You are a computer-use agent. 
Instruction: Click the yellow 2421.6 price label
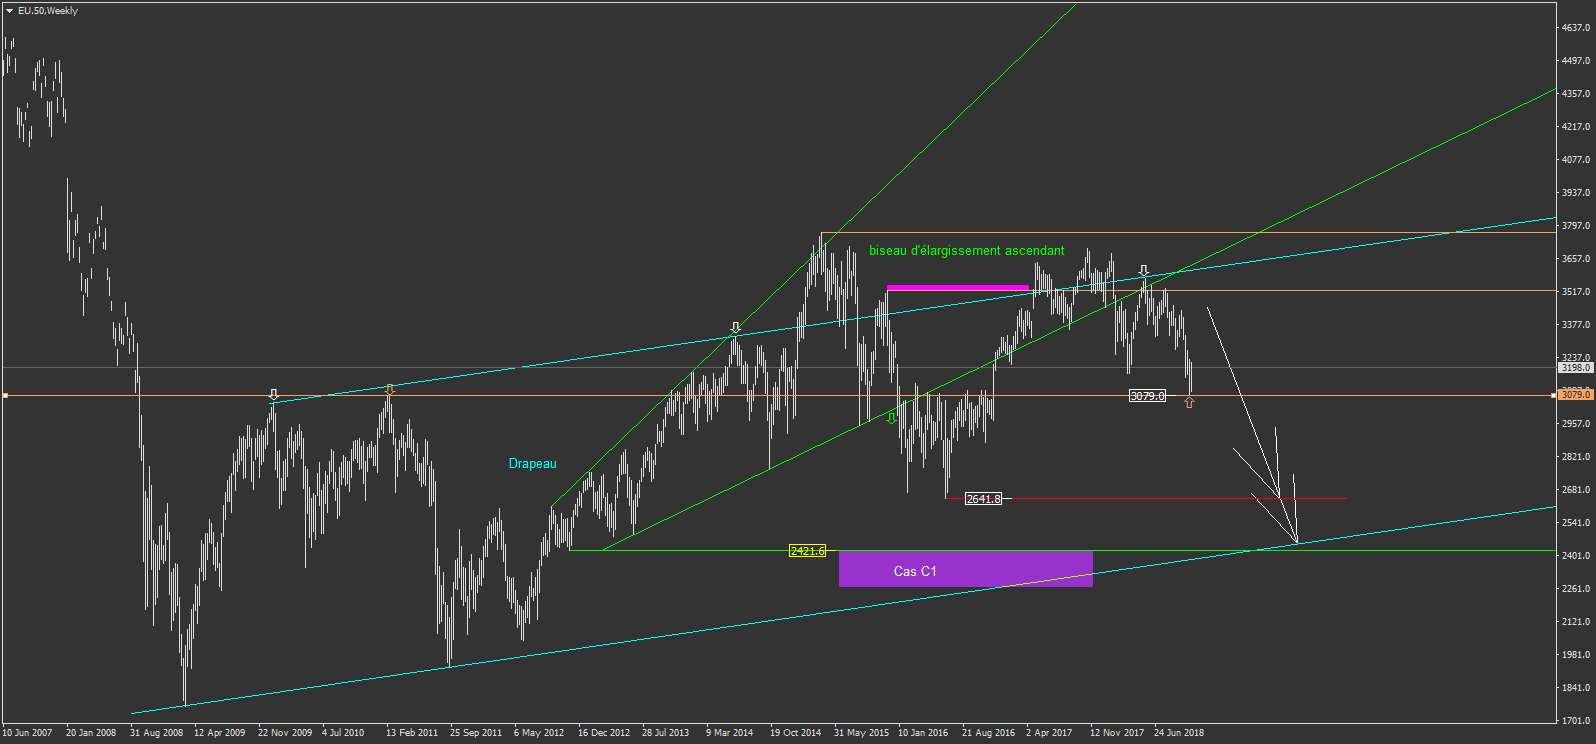(807, 551)
